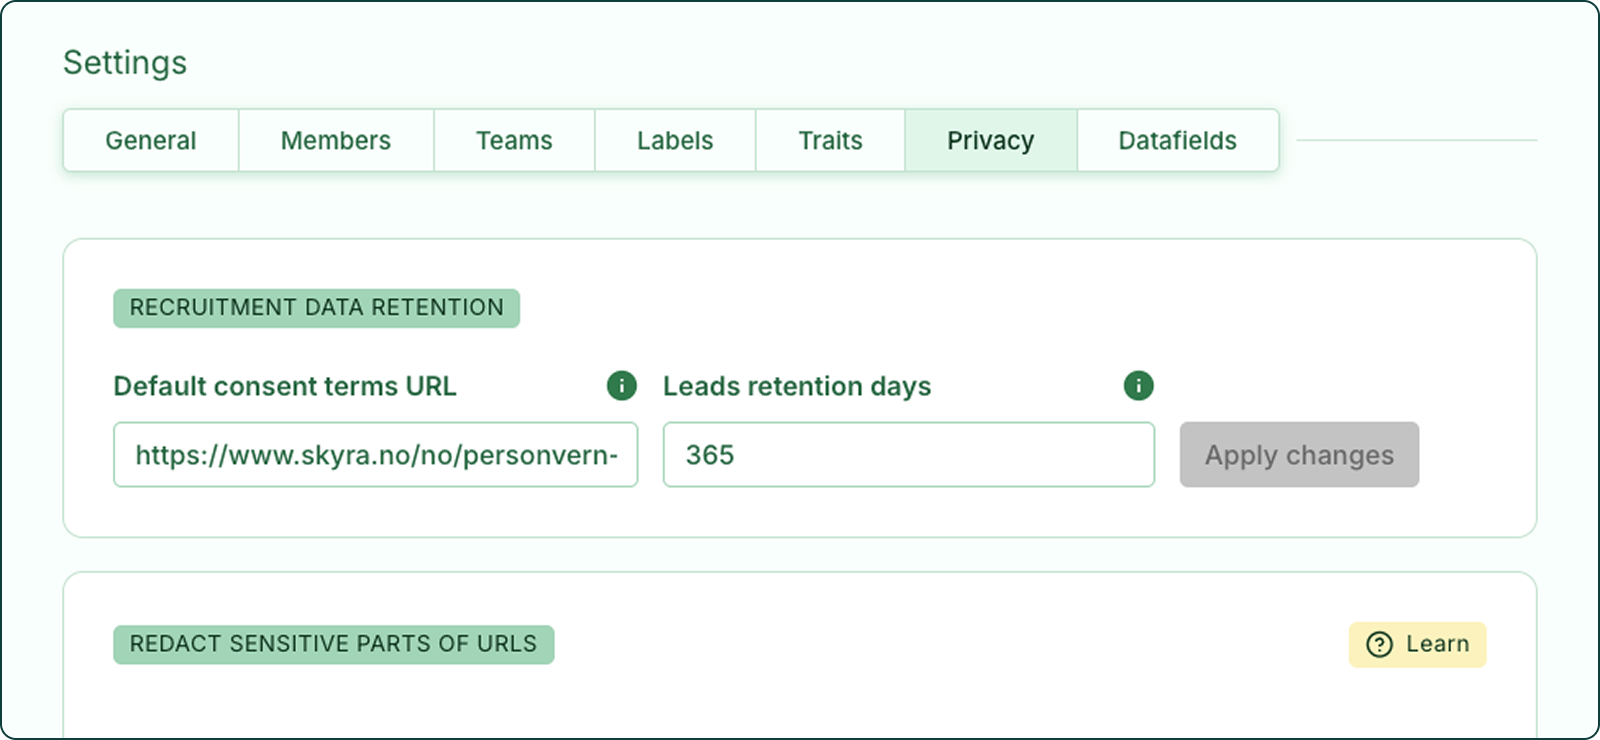Viewport: 1600px width, 740px height.
Task: Click the Redact Sensitive Parts of URLs badge
Action: click(x=333, y=645)
